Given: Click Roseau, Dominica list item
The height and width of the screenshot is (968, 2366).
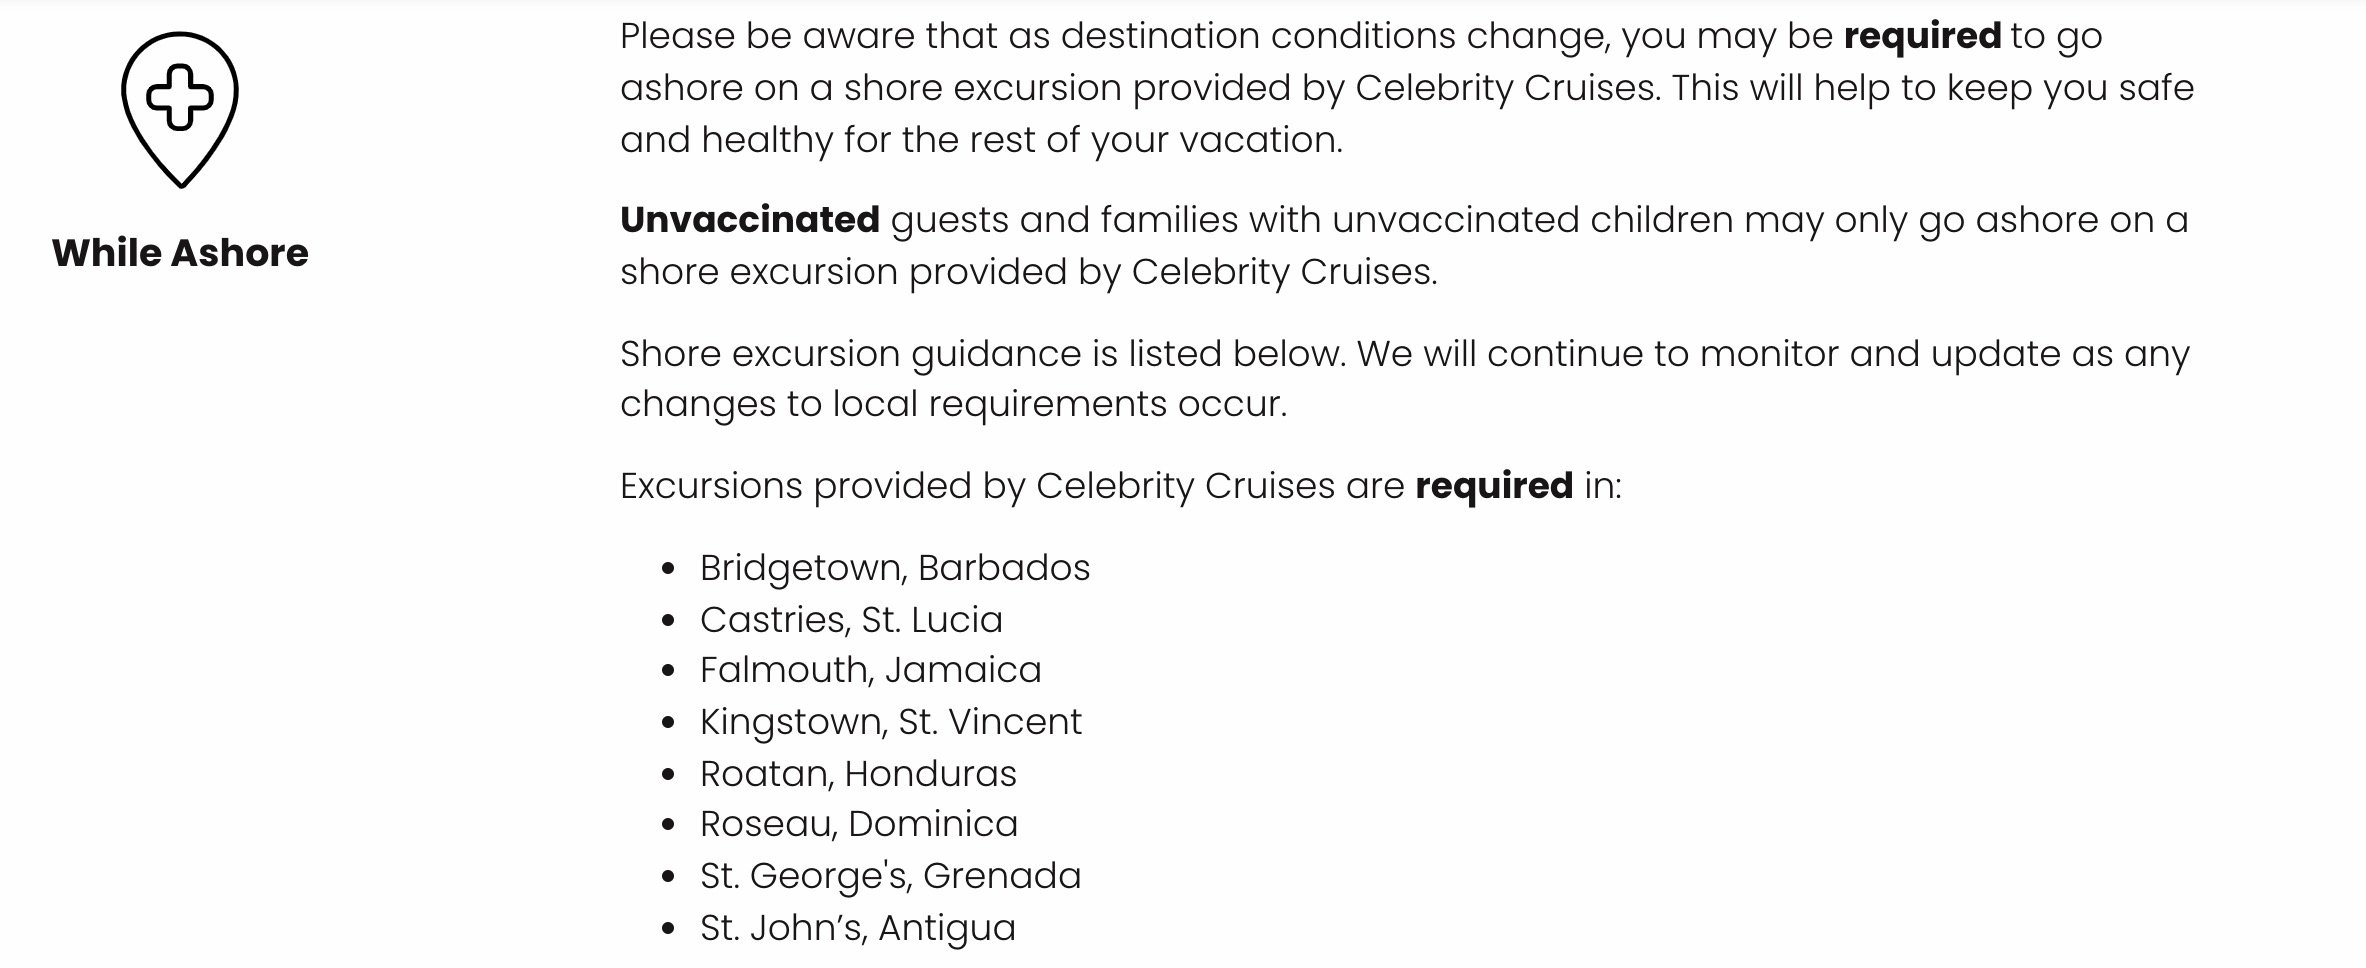Looking at the screenshot, I should click(859, 824).
